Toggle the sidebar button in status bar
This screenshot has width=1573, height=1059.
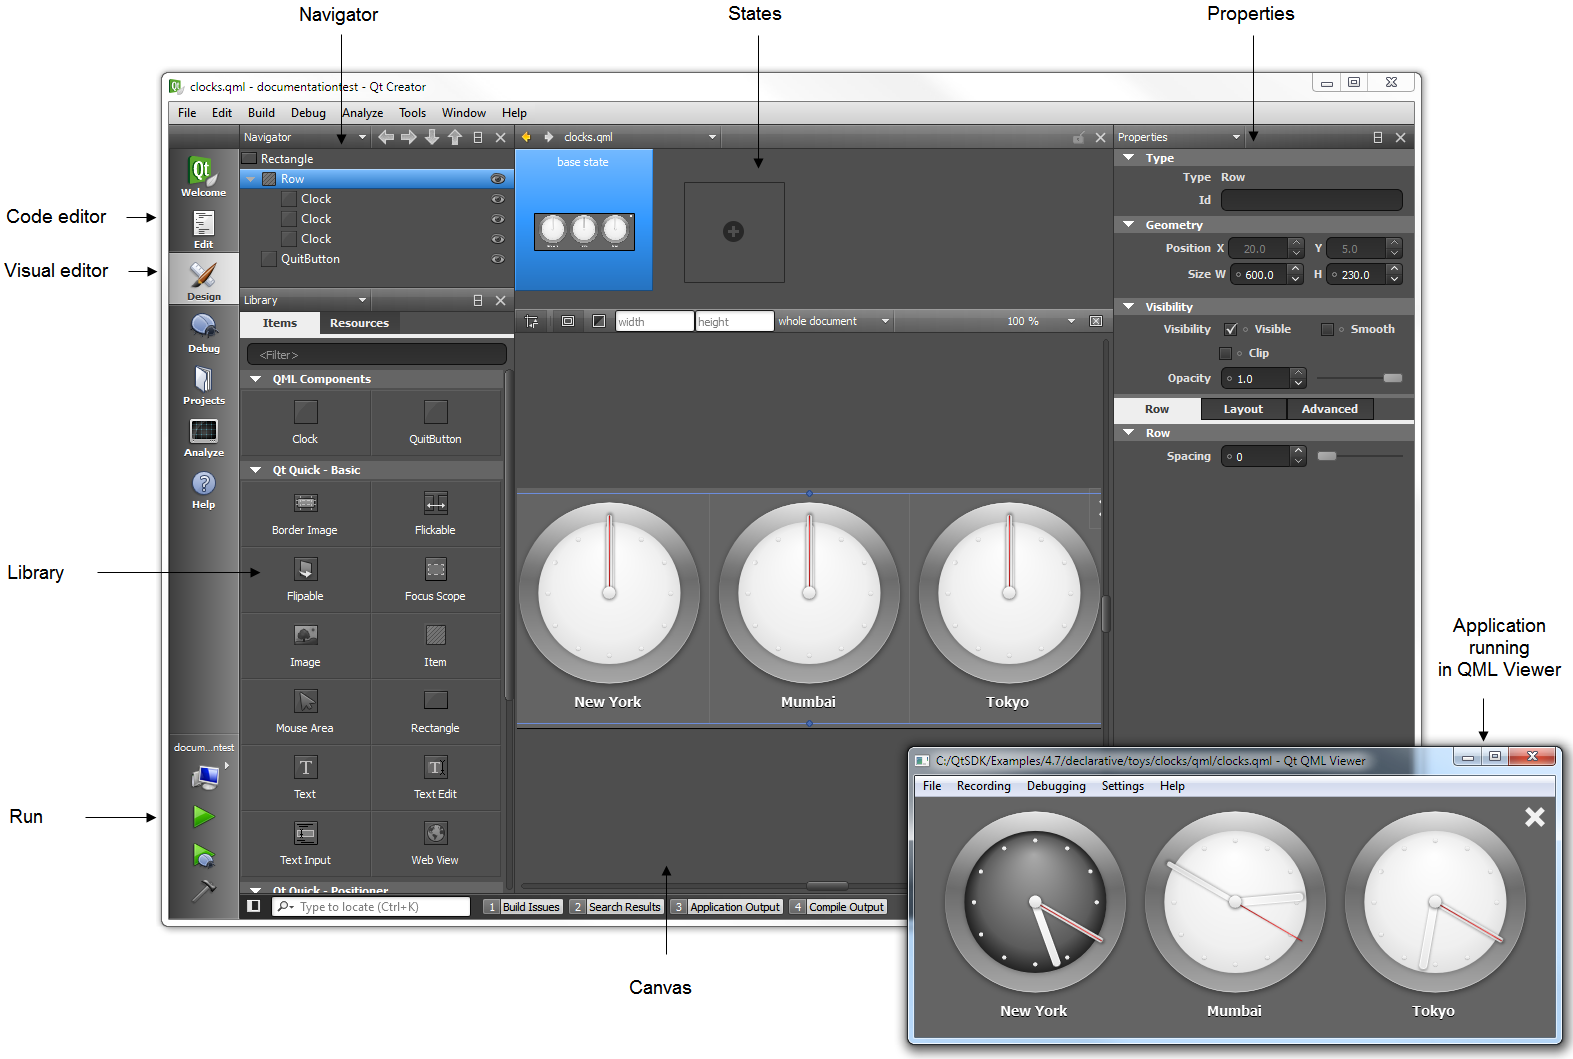254,906
